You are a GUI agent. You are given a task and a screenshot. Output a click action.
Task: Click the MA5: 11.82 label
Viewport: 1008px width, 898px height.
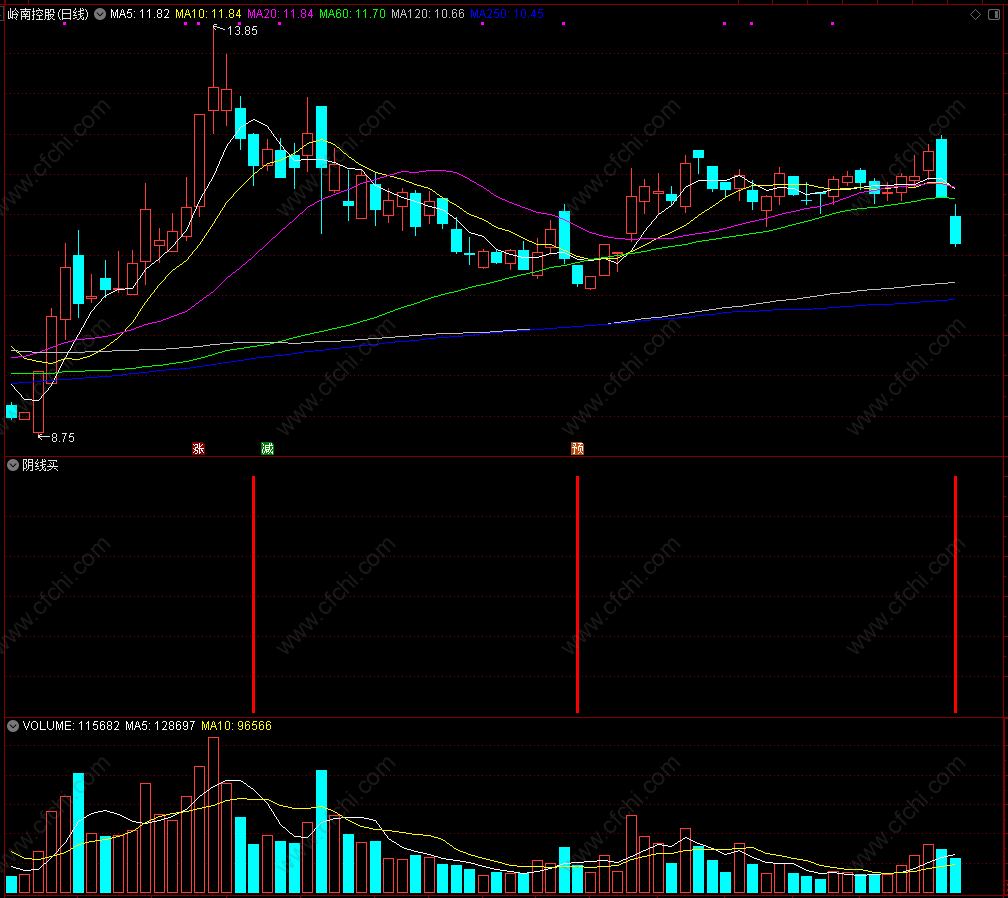click(140, 14)
